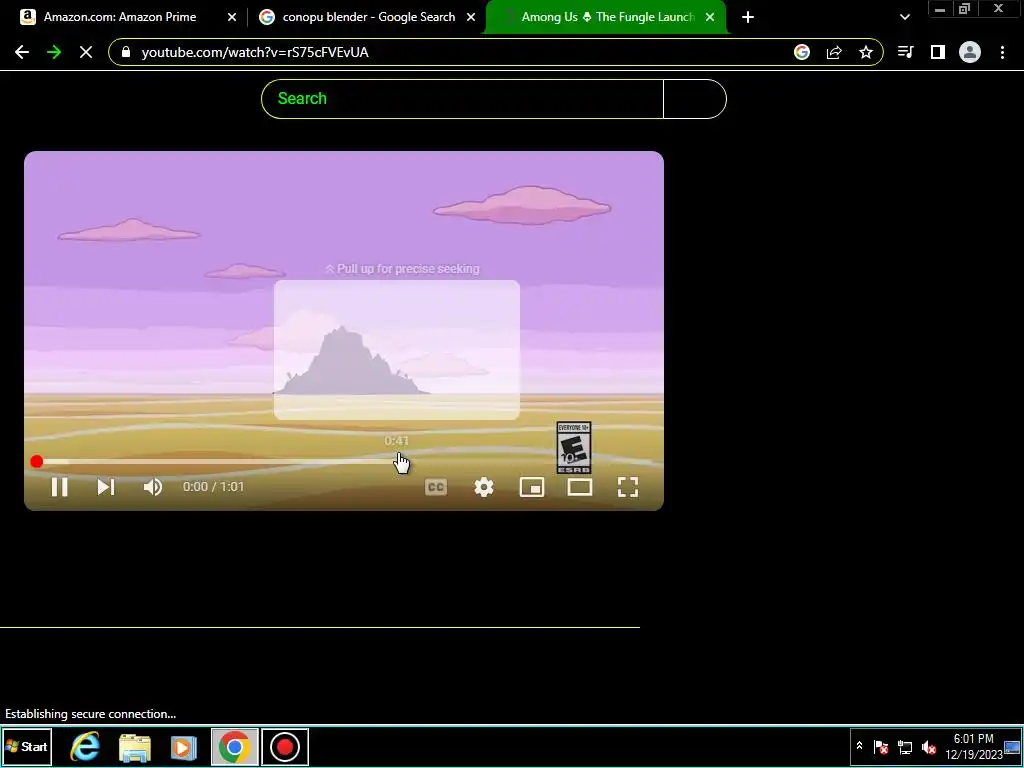
Task: Open Windows Start menu
Action: pyautogui.click(x=27, y=746)
